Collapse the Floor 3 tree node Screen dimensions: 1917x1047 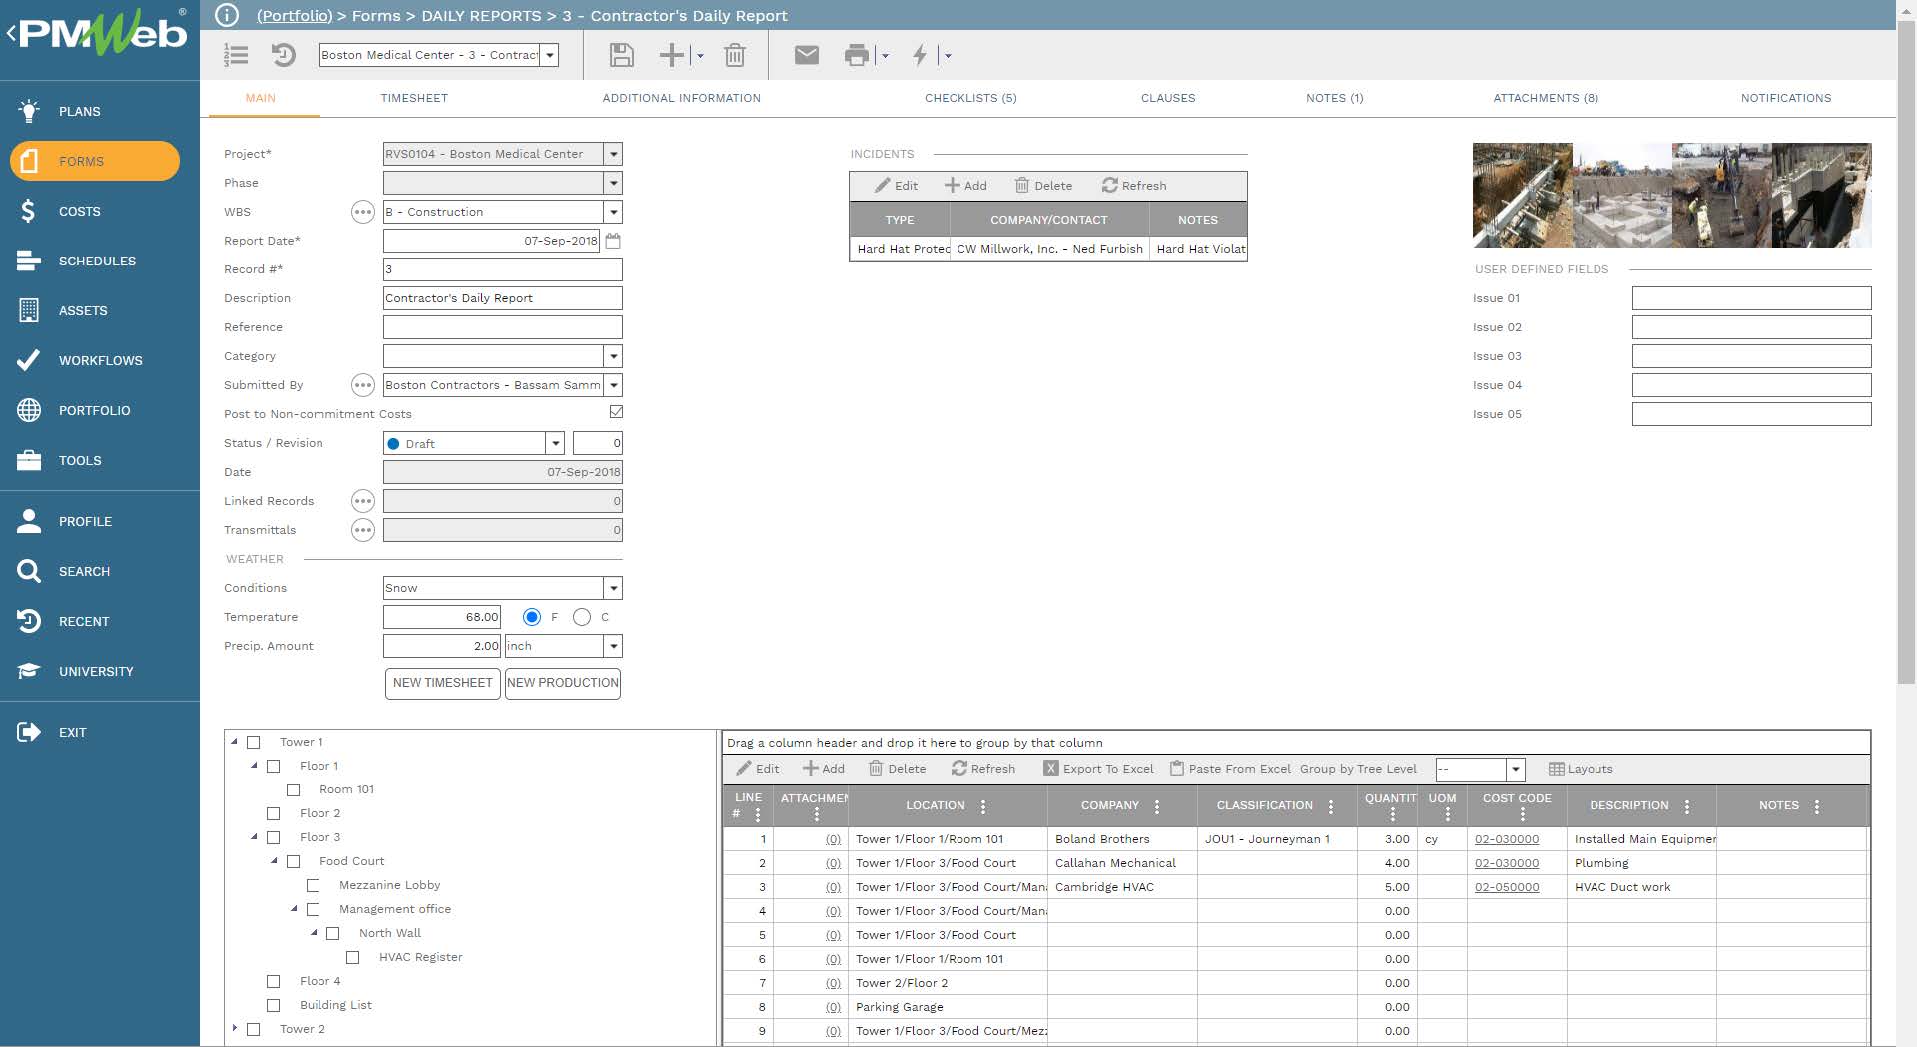[x=254, y=836]
